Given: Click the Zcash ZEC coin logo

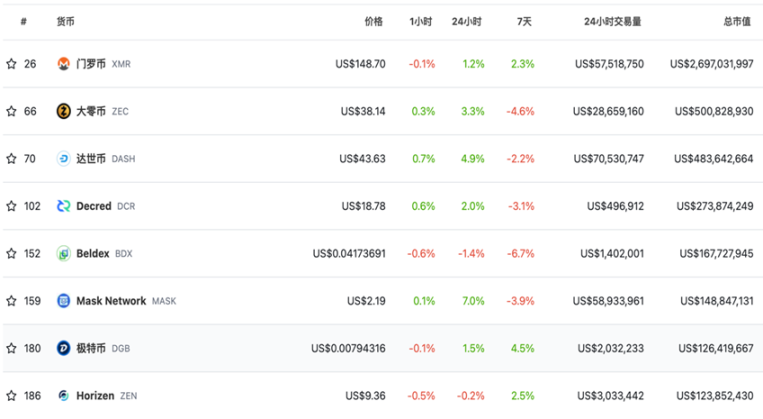Looking at the screenshot, I should pyautogui.click(x=63, y=111).
